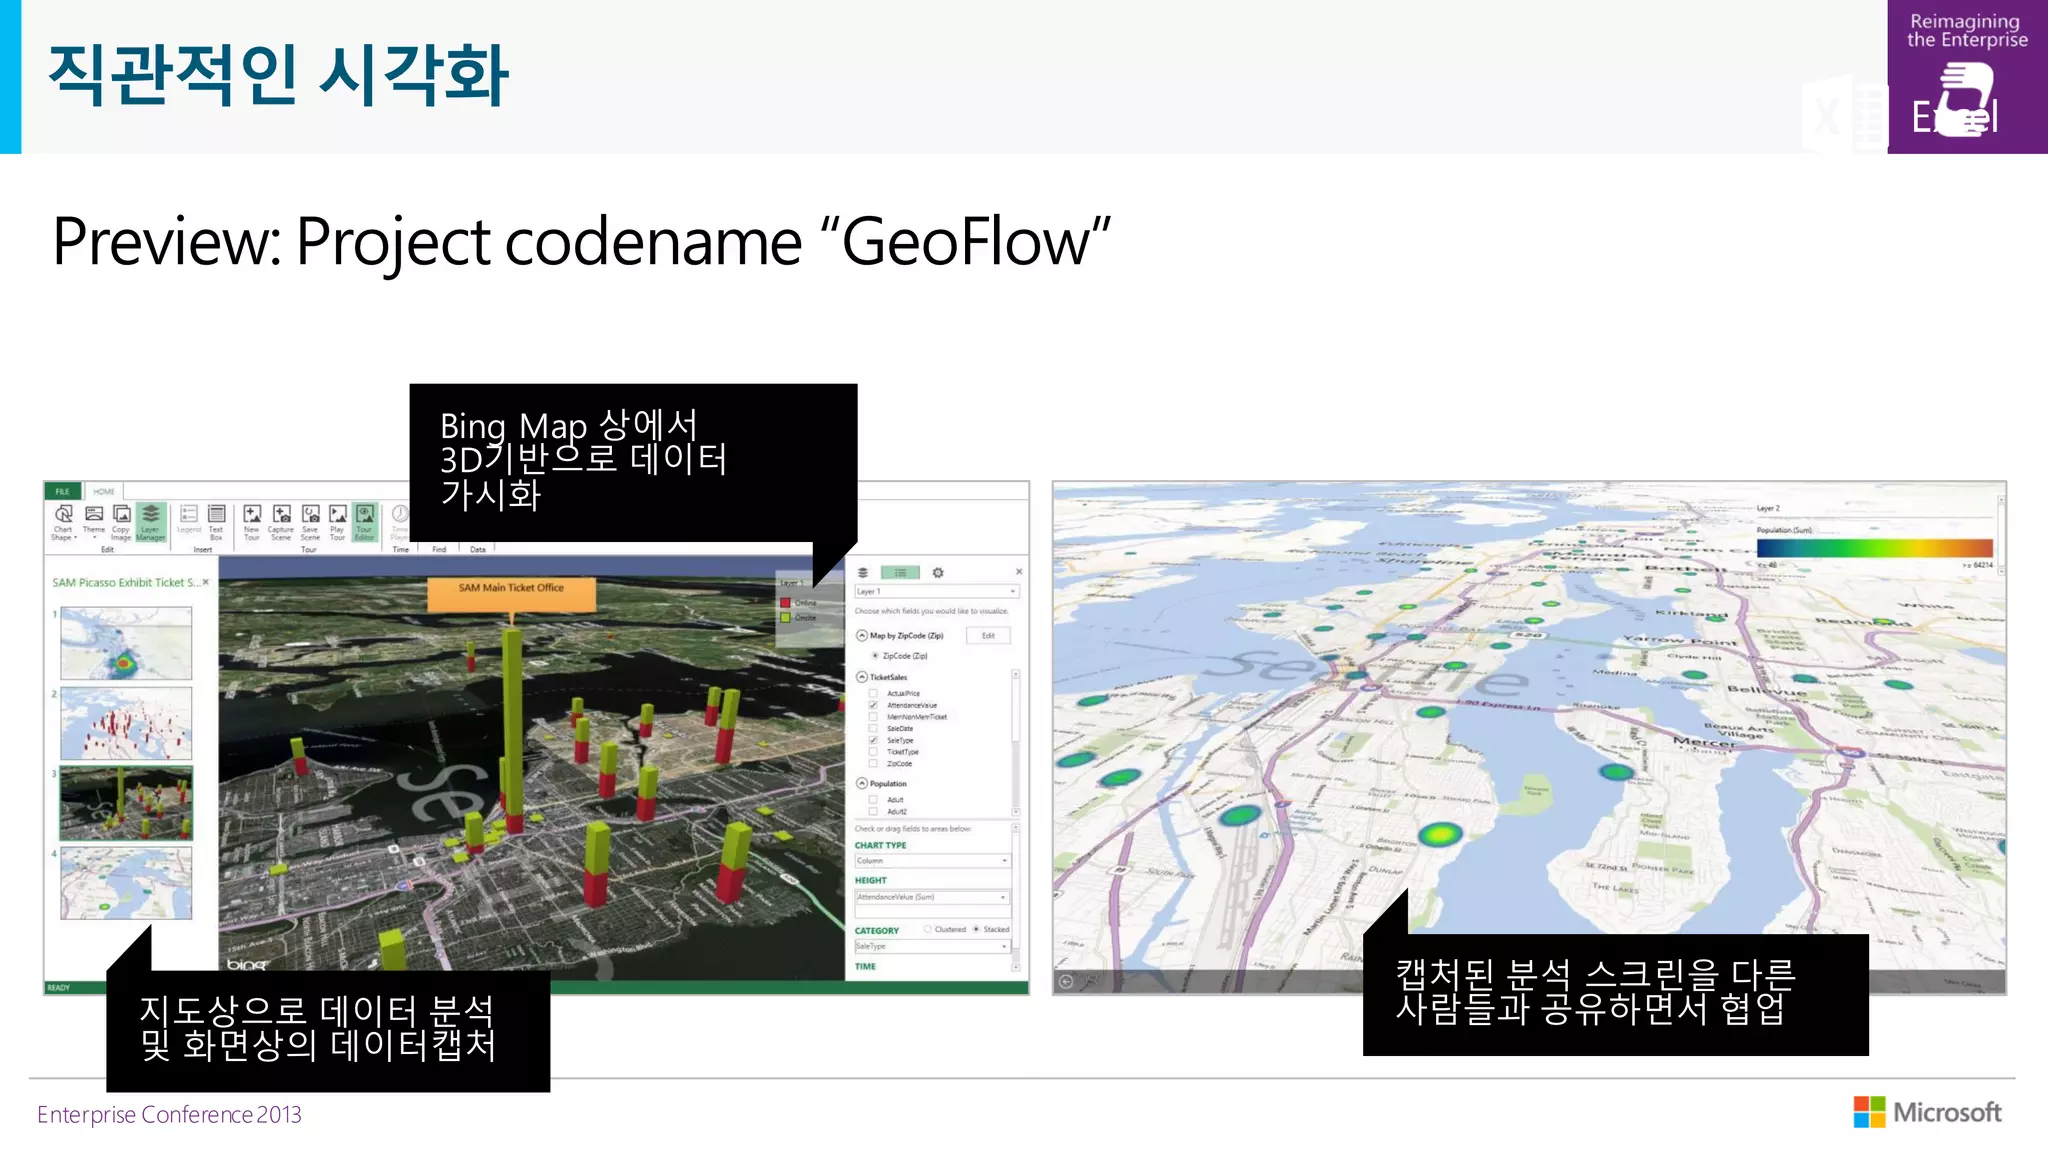Viewport: 2048px width, 1152px height.
Task: Uncheck the SaleType field
Action: [x=873, y=740]
